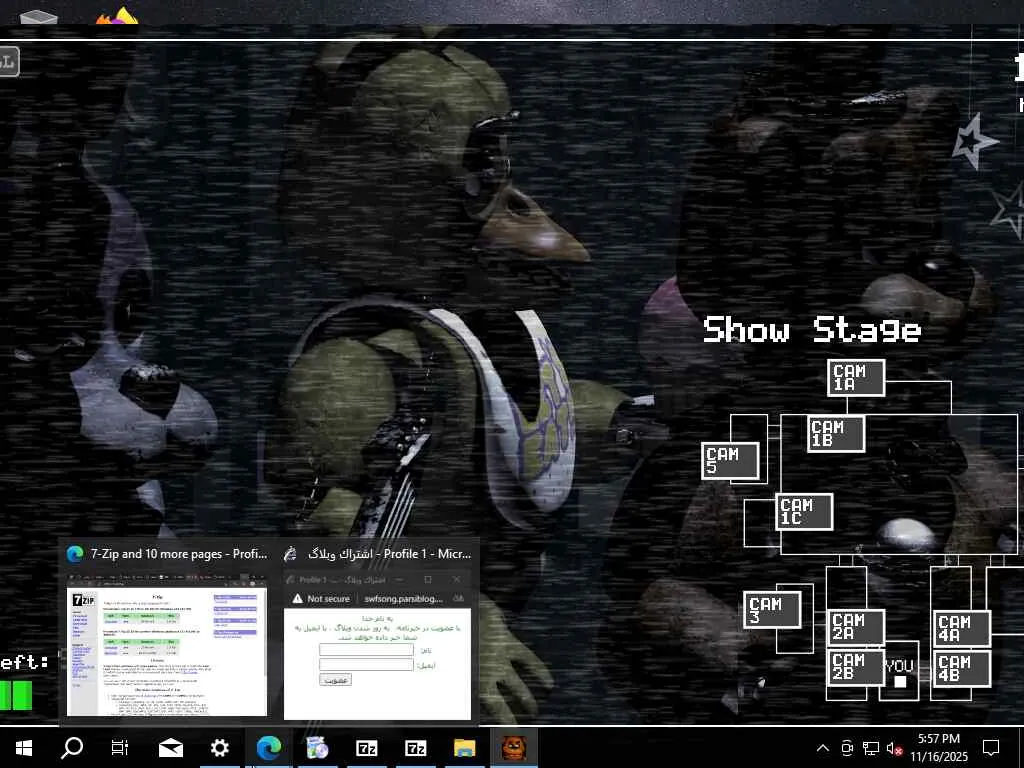Screen dimensions: 1024x768
Task: Click '7-Zip and 10 more pages' preview title
Action: pos(179,554)
